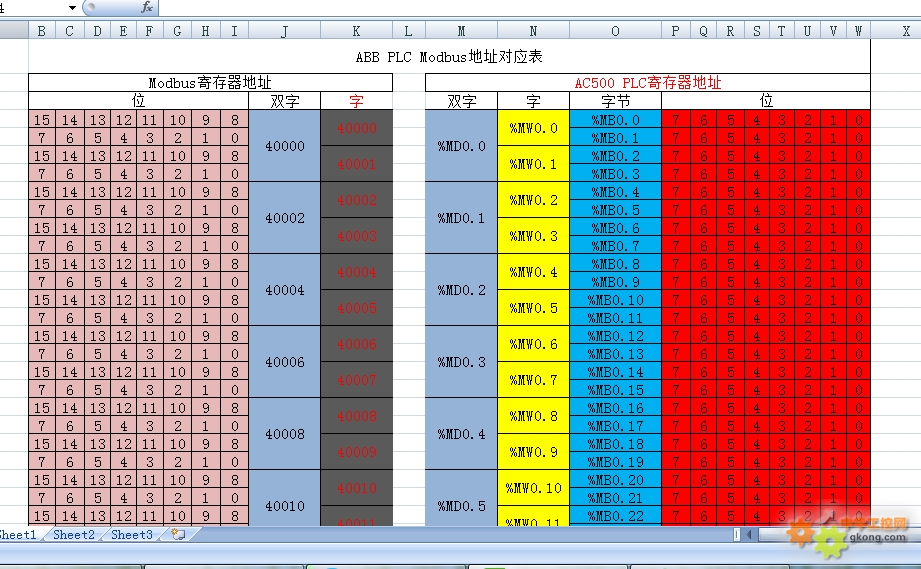
Task: Open the Insert Function fx dialog
Action: tap(147, 7)
